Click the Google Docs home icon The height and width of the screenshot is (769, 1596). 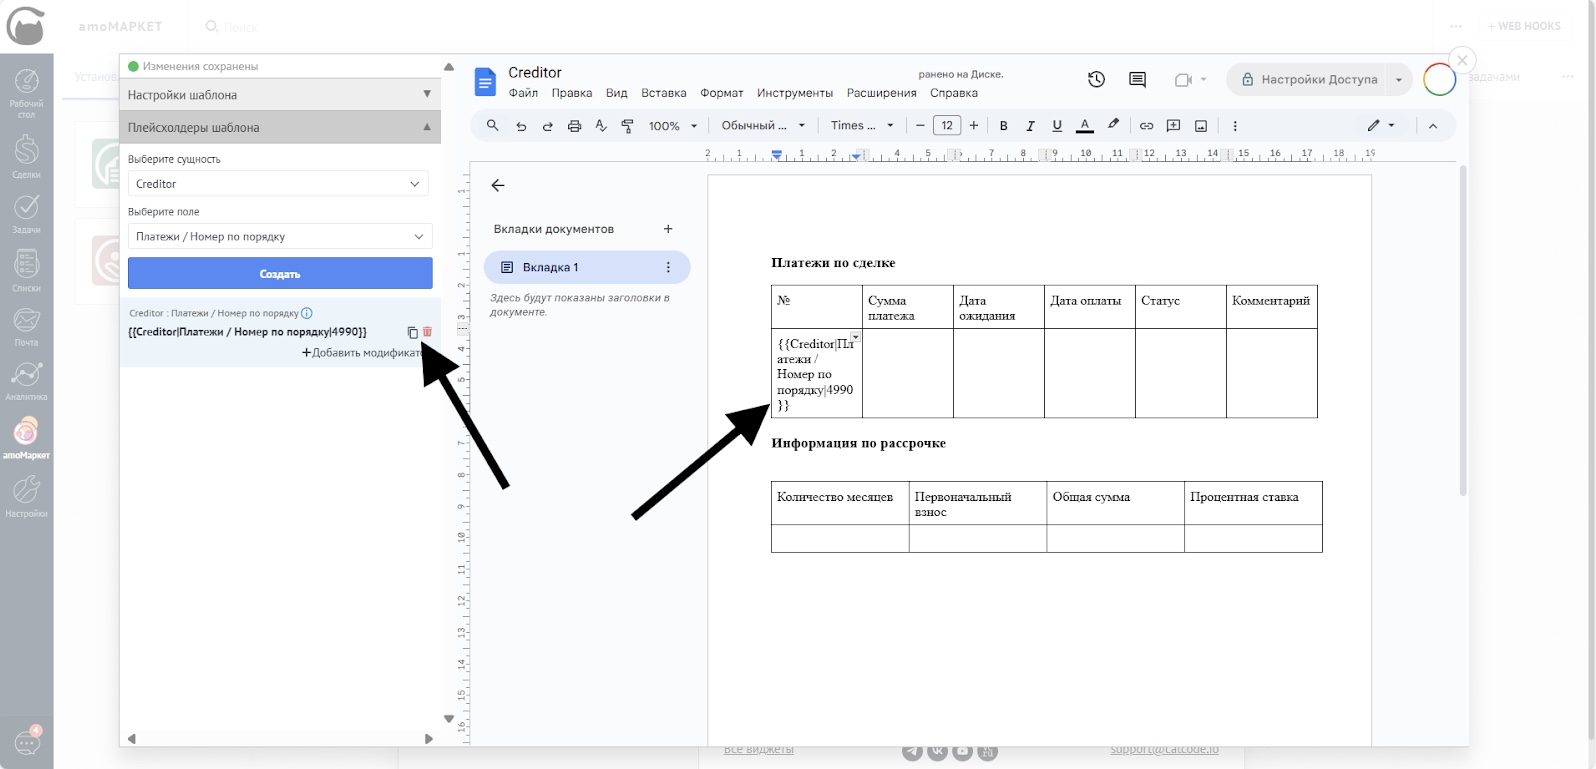(x=485, y=82)
